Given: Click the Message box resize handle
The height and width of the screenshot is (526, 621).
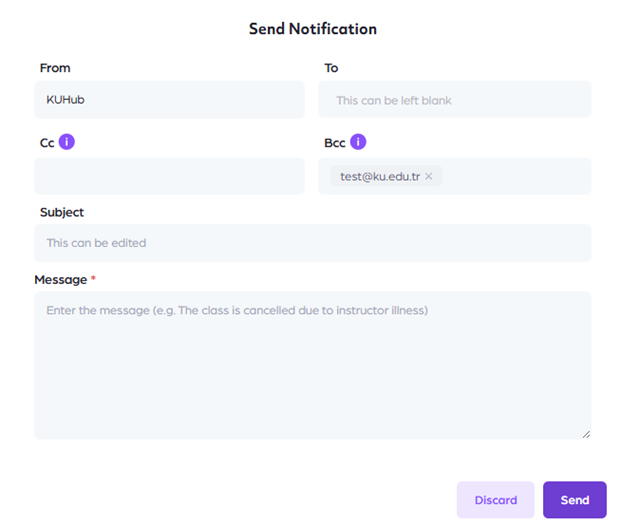Looking at the screenshot, I should point(586,434).
